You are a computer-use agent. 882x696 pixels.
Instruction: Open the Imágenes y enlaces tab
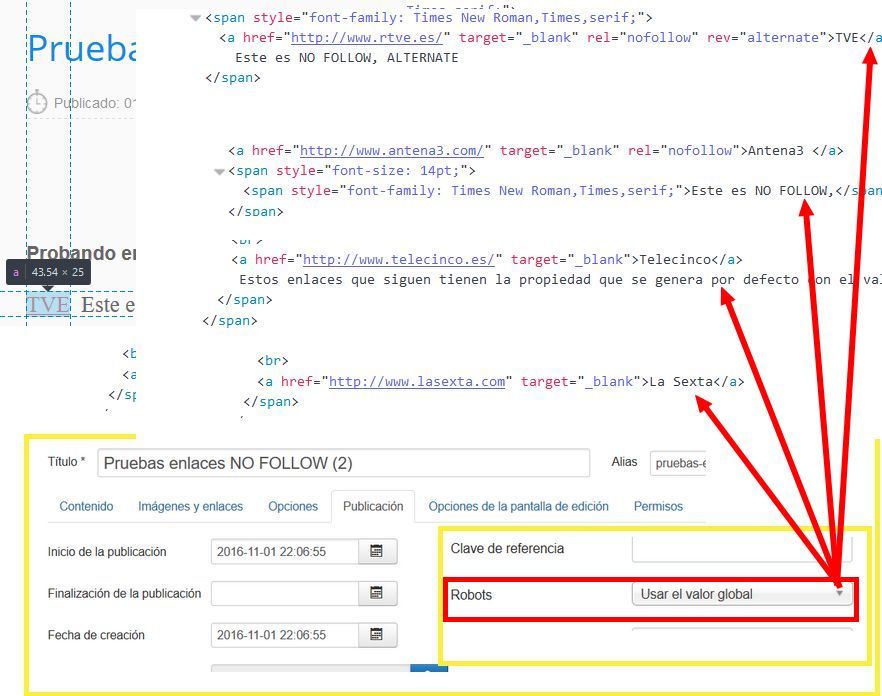pos(191,506)
